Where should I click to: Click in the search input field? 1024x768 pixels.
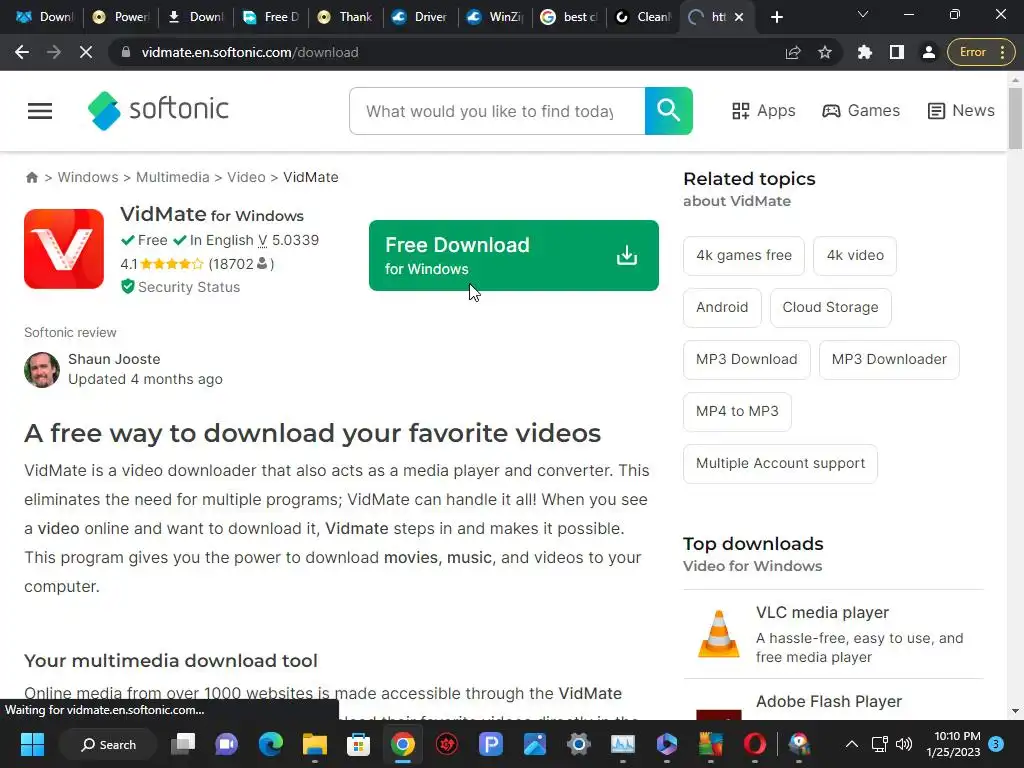[497, 111]
